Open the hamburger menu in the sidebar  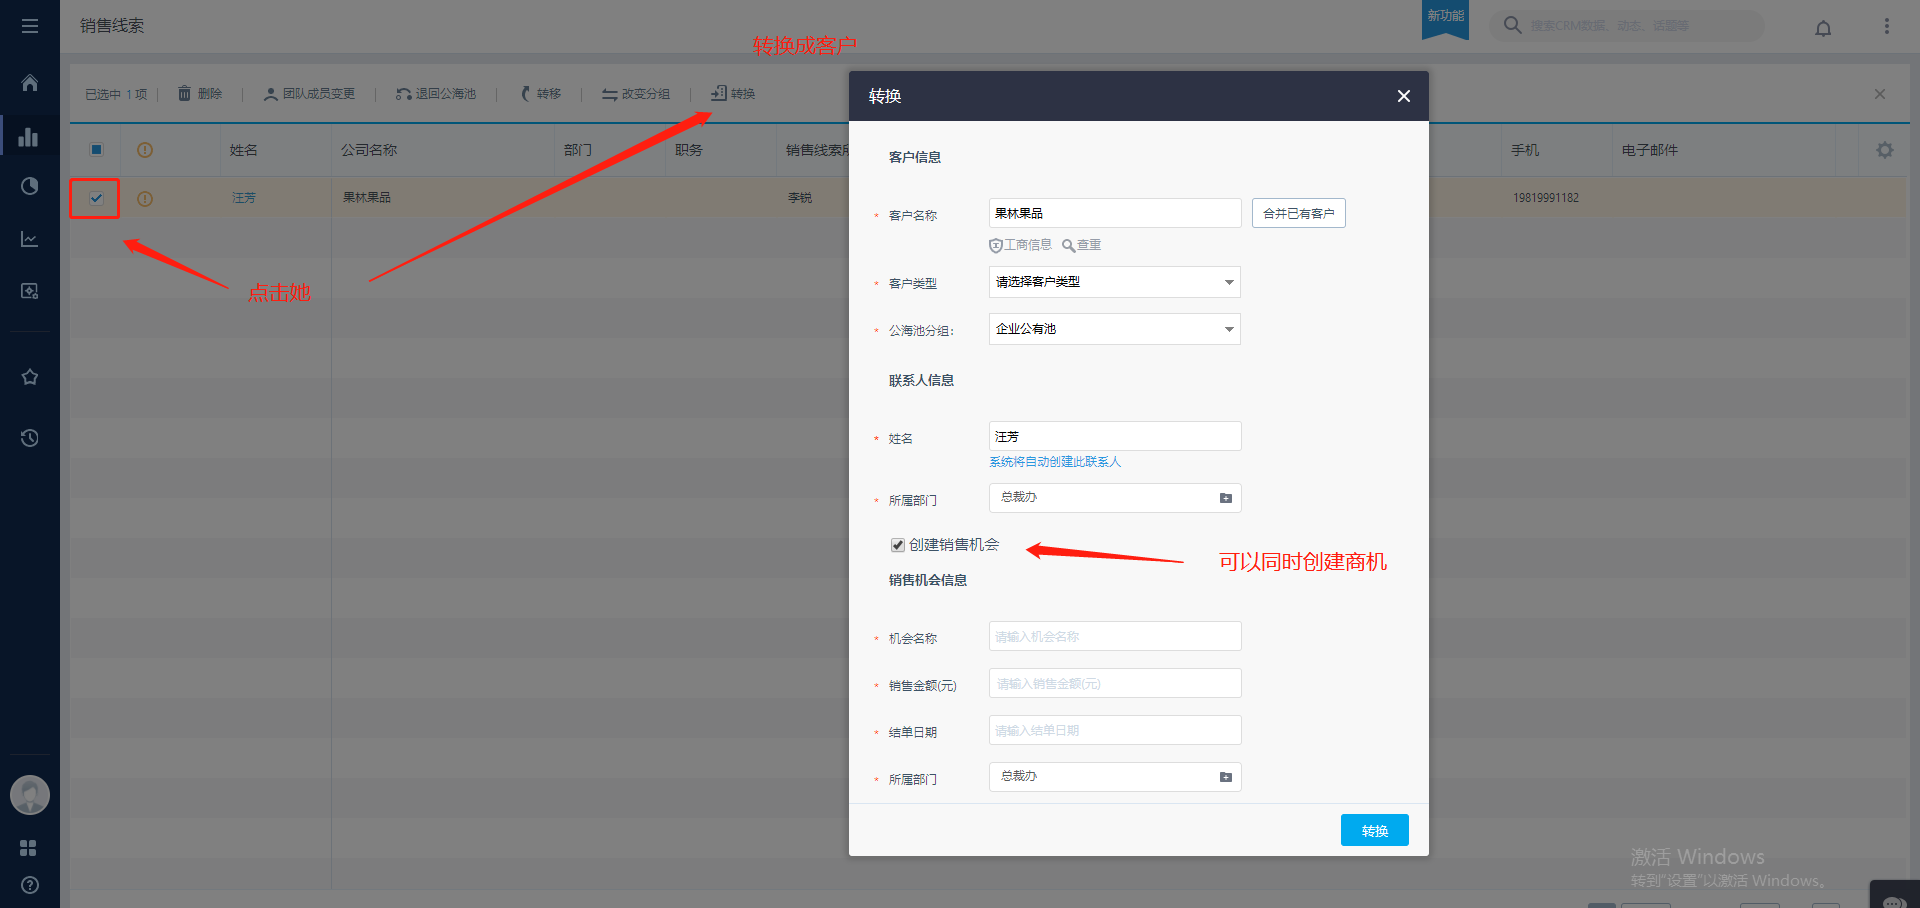(x=30, y=26)
